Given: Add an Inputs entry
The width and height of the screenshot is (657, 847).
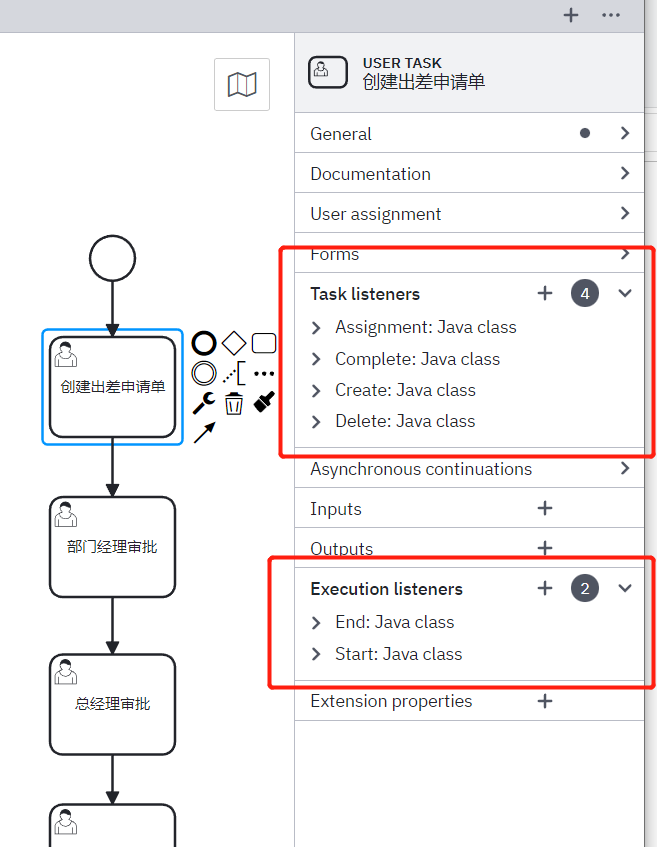Looking at the screenshot, I should [545, 508].
